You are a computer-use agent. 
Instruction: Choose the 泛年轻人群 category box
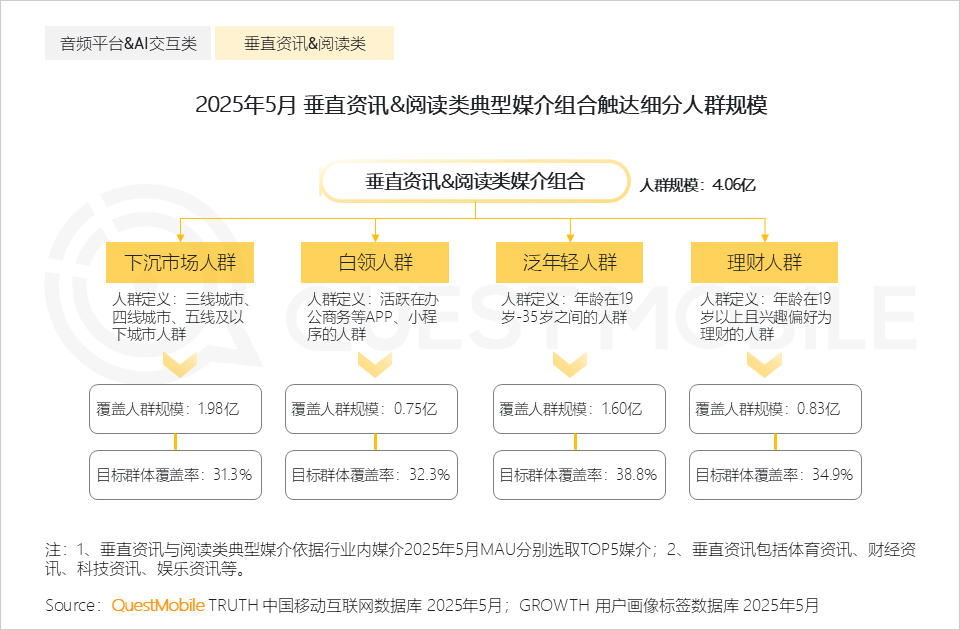(570, 263)
